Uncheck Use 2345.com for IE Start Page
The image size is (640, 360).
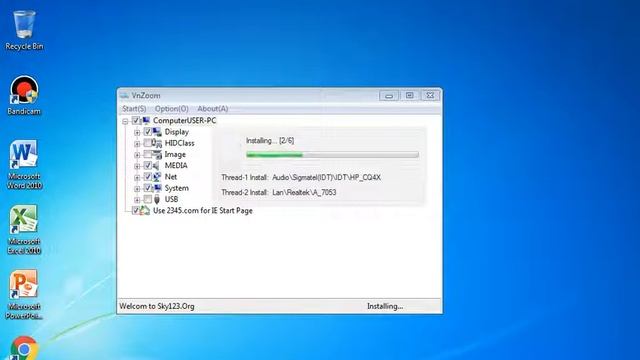[136, 211]
